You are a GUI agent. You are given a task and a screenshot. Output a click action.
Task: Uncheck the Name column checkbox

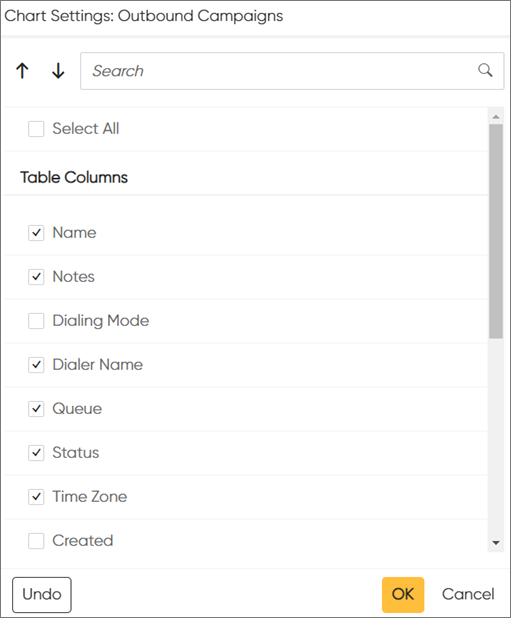click(x=36, y=233)
